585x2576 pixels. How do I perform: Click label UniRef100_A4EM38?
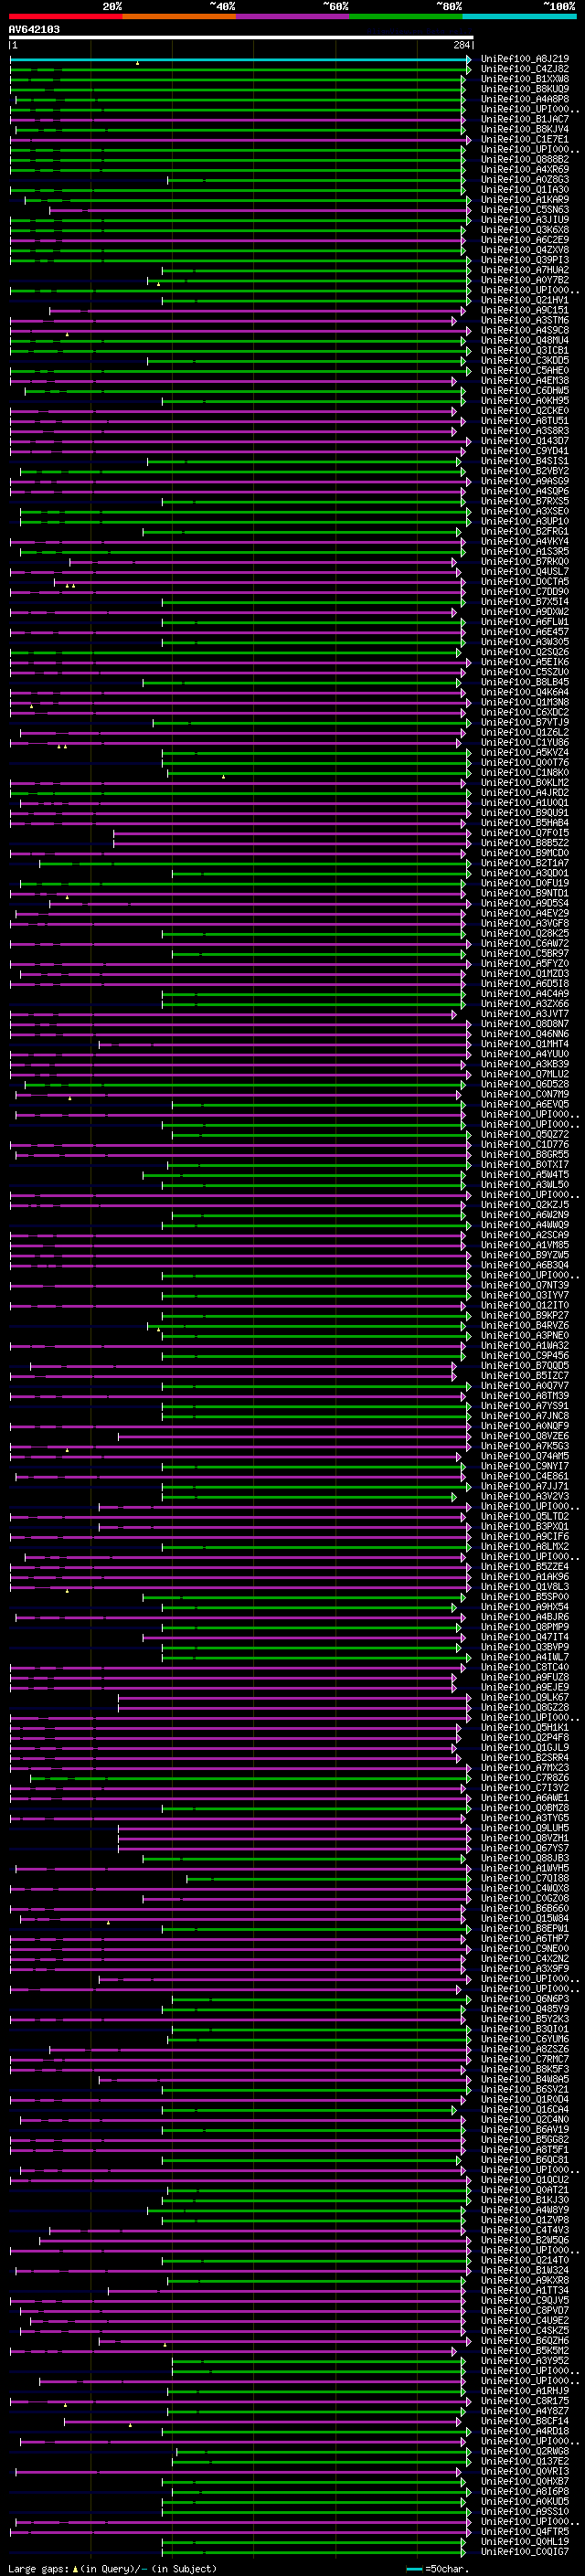(525, 380)
